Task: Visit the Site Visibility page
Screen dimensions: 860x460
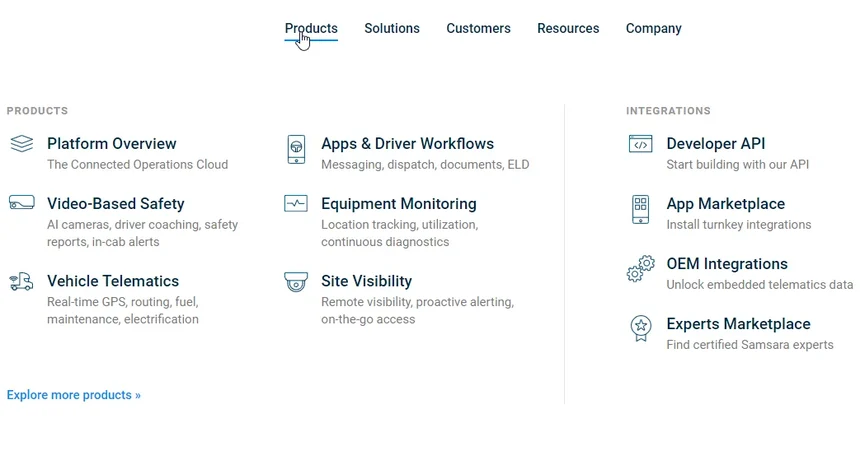Action: pyautogui.click(x=366, y=281)
